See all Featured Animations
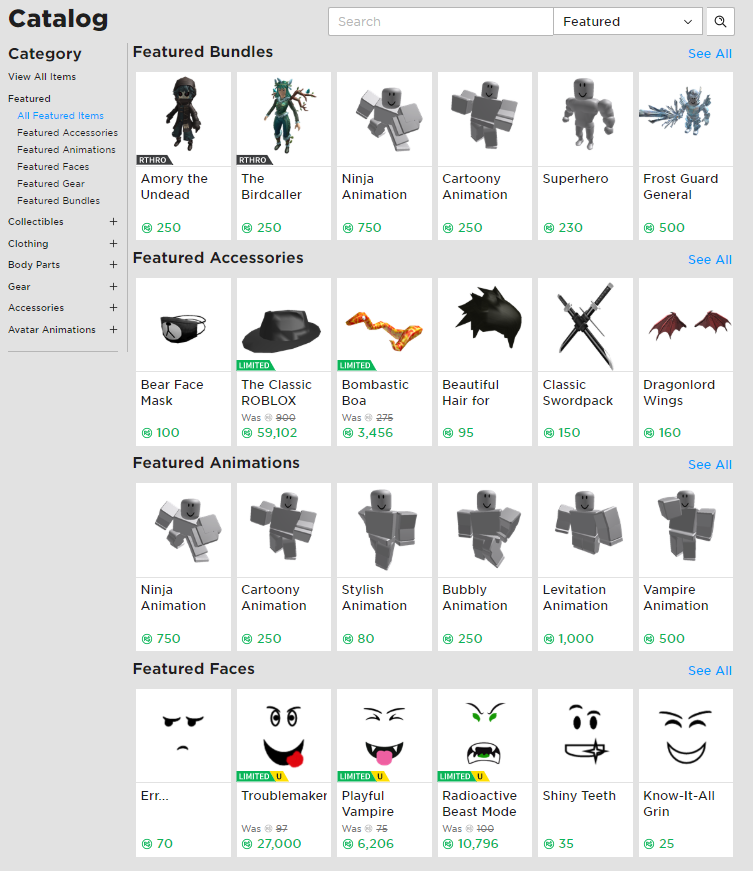The image size is (753, 871). (x=710, y=464)
